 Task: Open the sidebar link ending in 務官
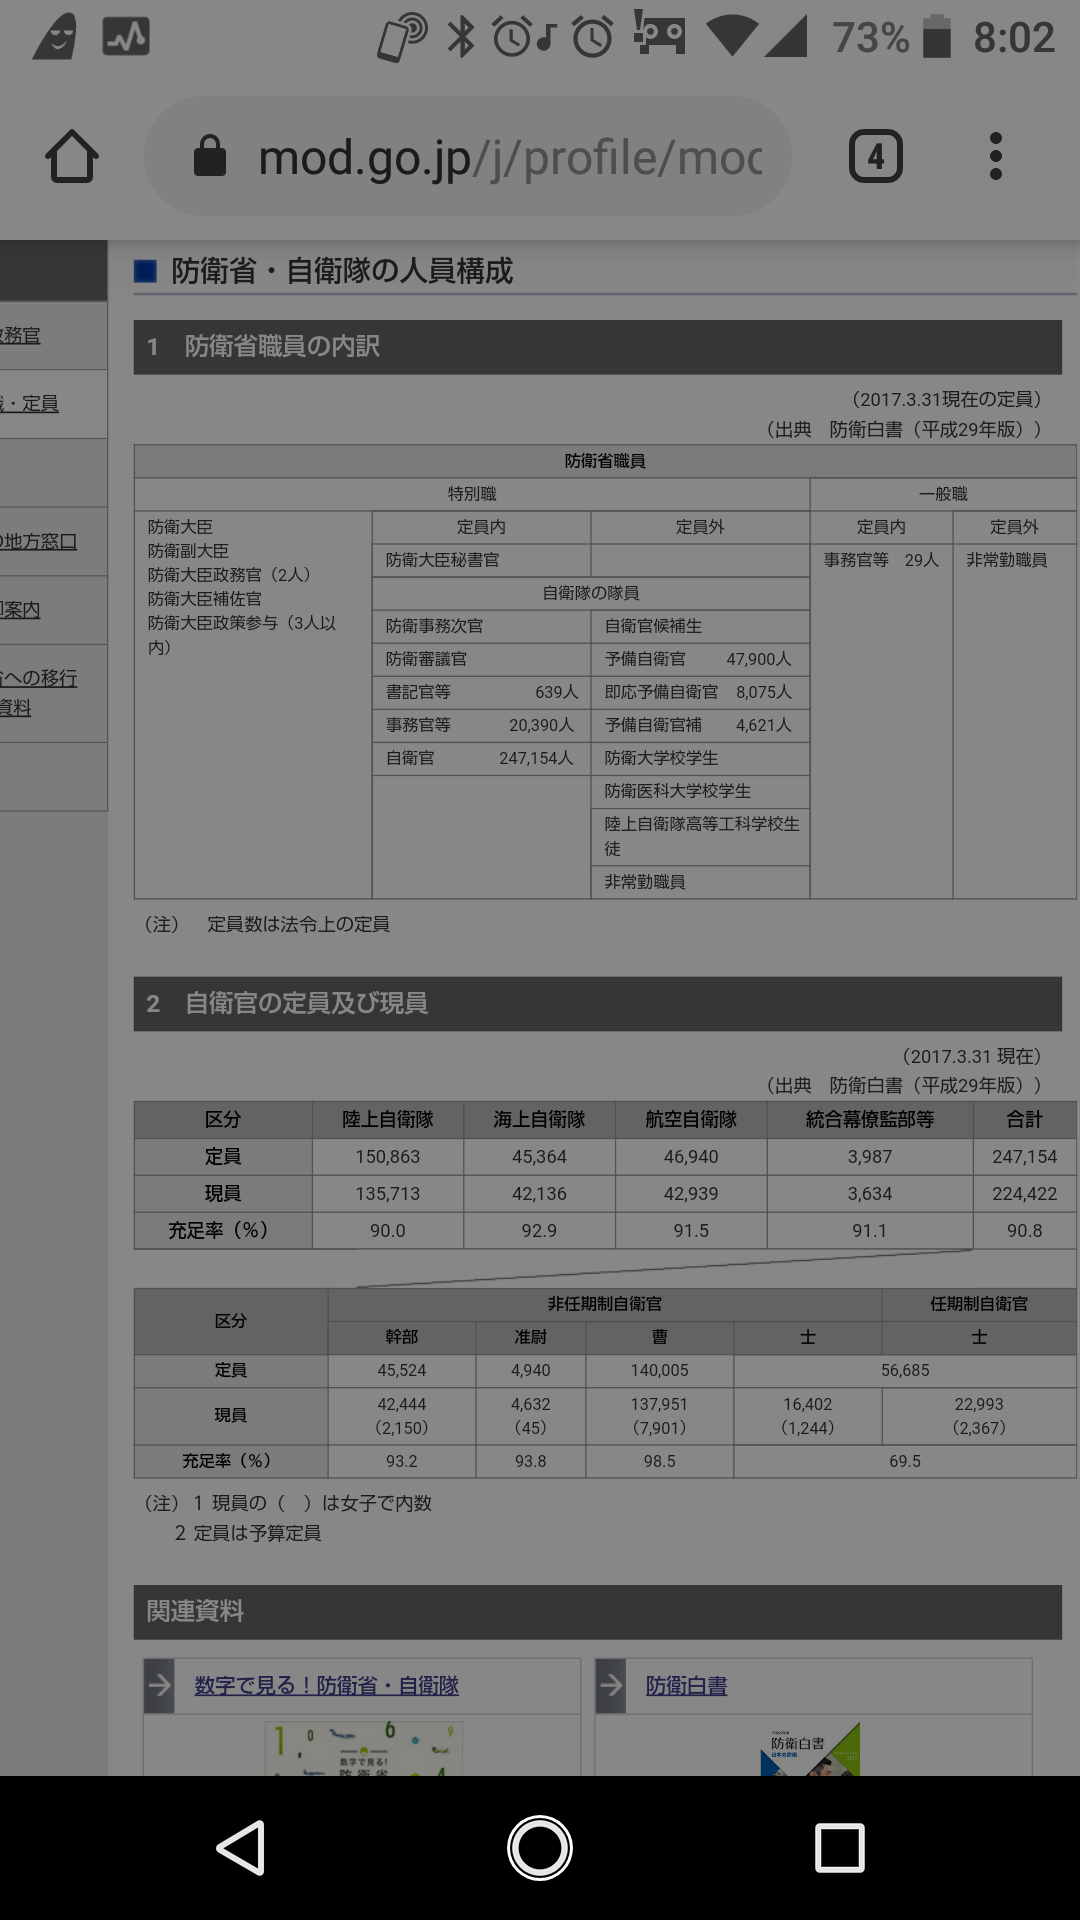[x=20, y=335]
